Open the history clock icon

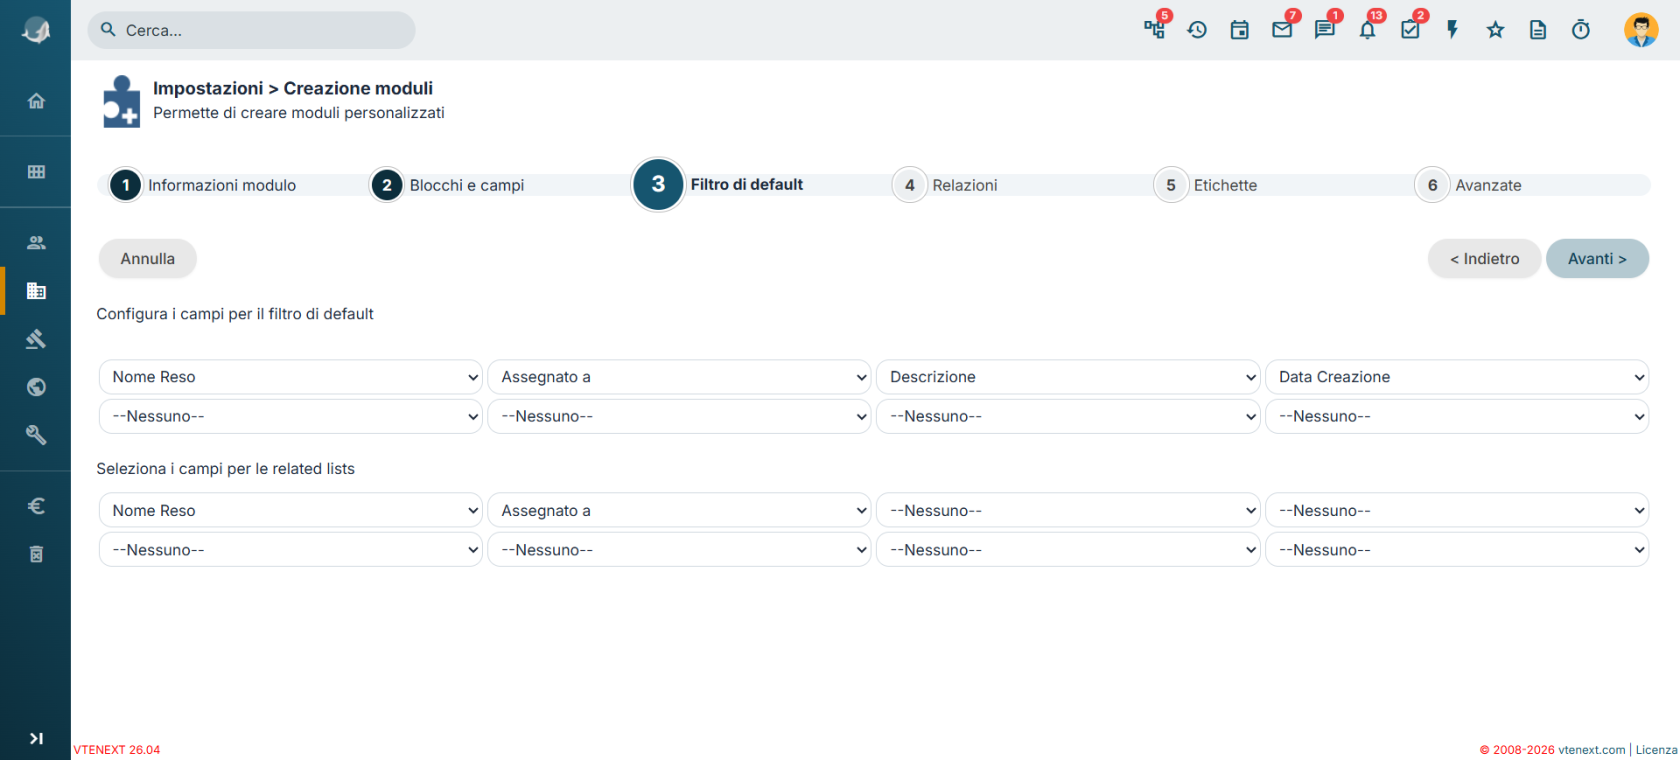[1197, 30]
